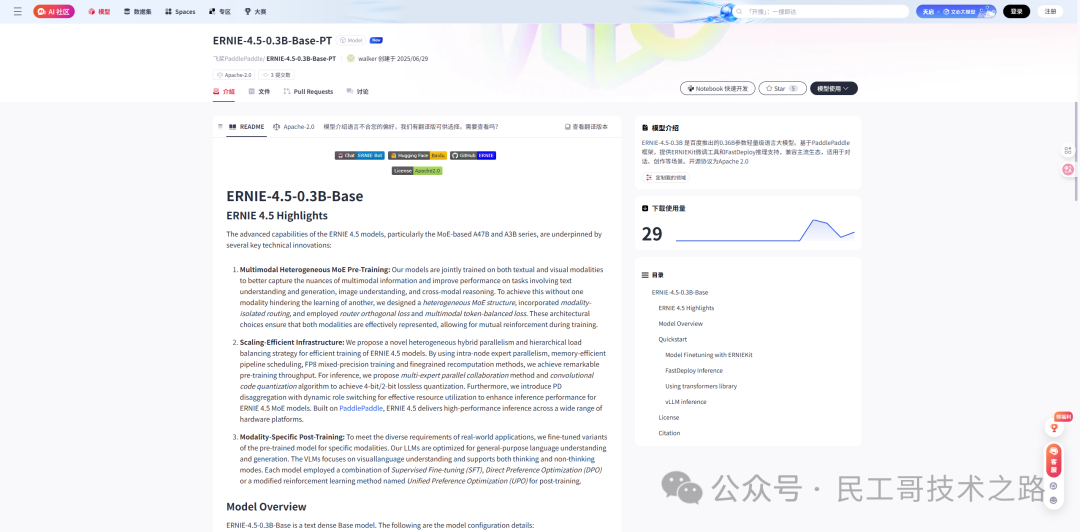This screenshot has height=532, width=1080.
Task: Click Notebook 快速开发 button
Action: (x=717, y=88)
